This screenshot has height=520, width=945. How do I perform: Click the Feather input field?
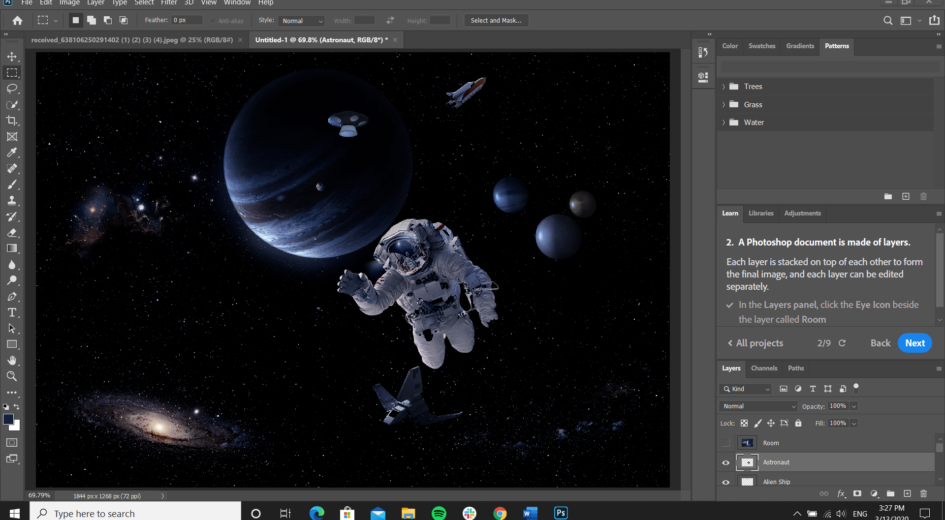[x=186, y=20]
